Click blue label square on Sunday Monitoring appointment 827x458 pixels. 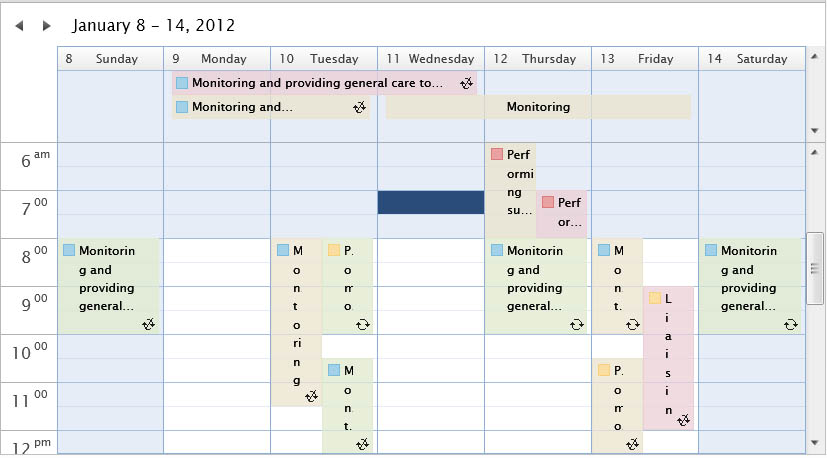click(x=69, y=250)
